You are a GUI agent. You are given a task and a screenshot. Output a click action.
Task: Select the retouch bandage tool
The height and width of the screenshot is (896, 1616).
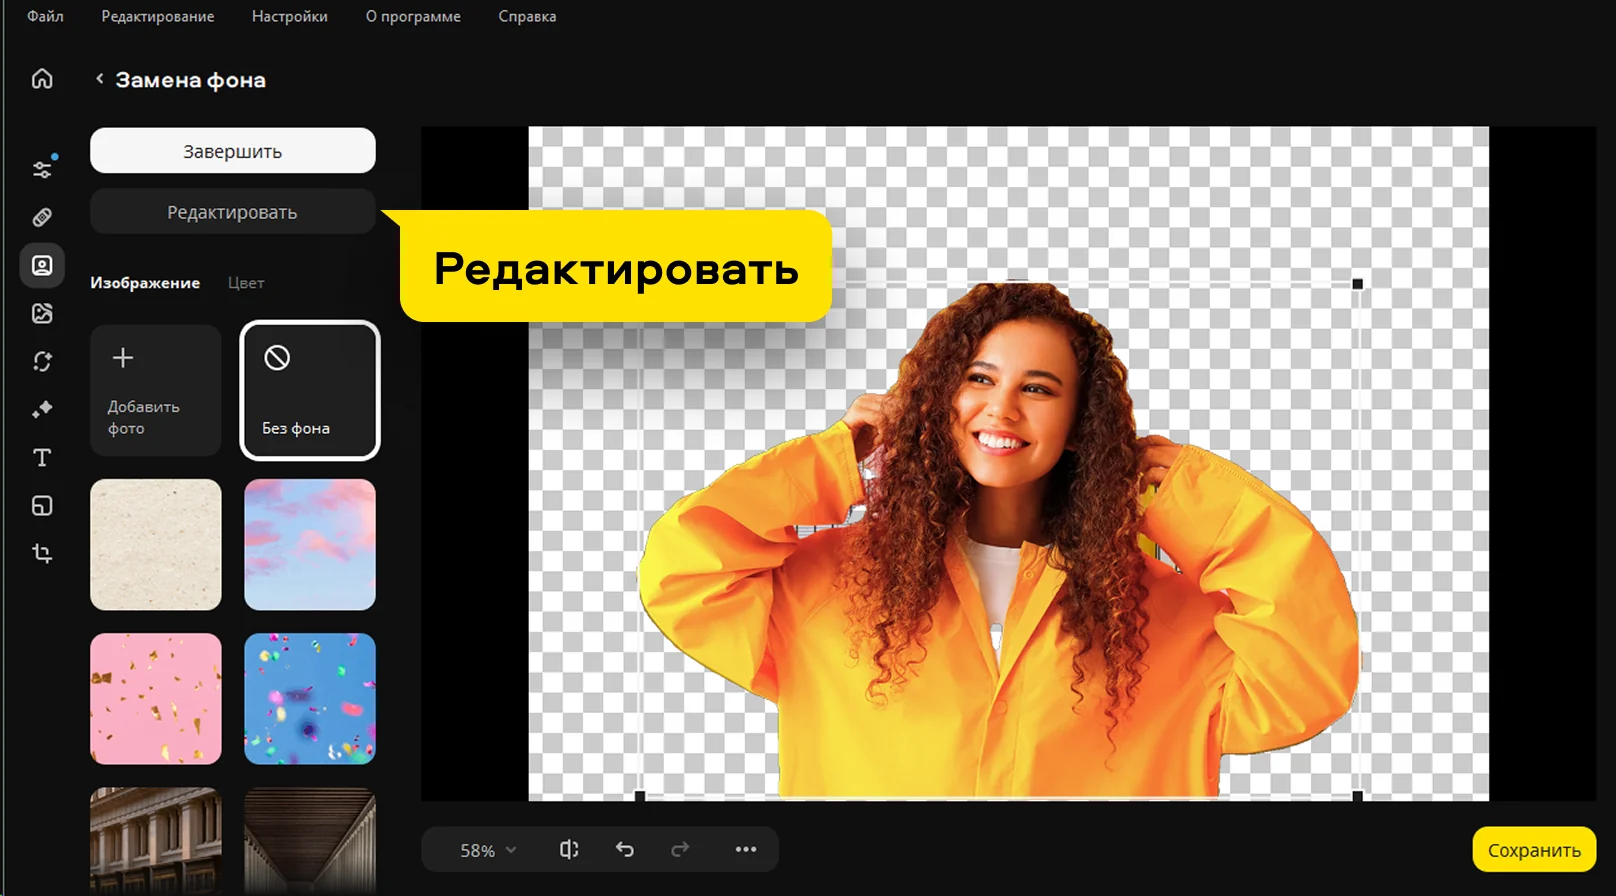click(x=42, y=217)
